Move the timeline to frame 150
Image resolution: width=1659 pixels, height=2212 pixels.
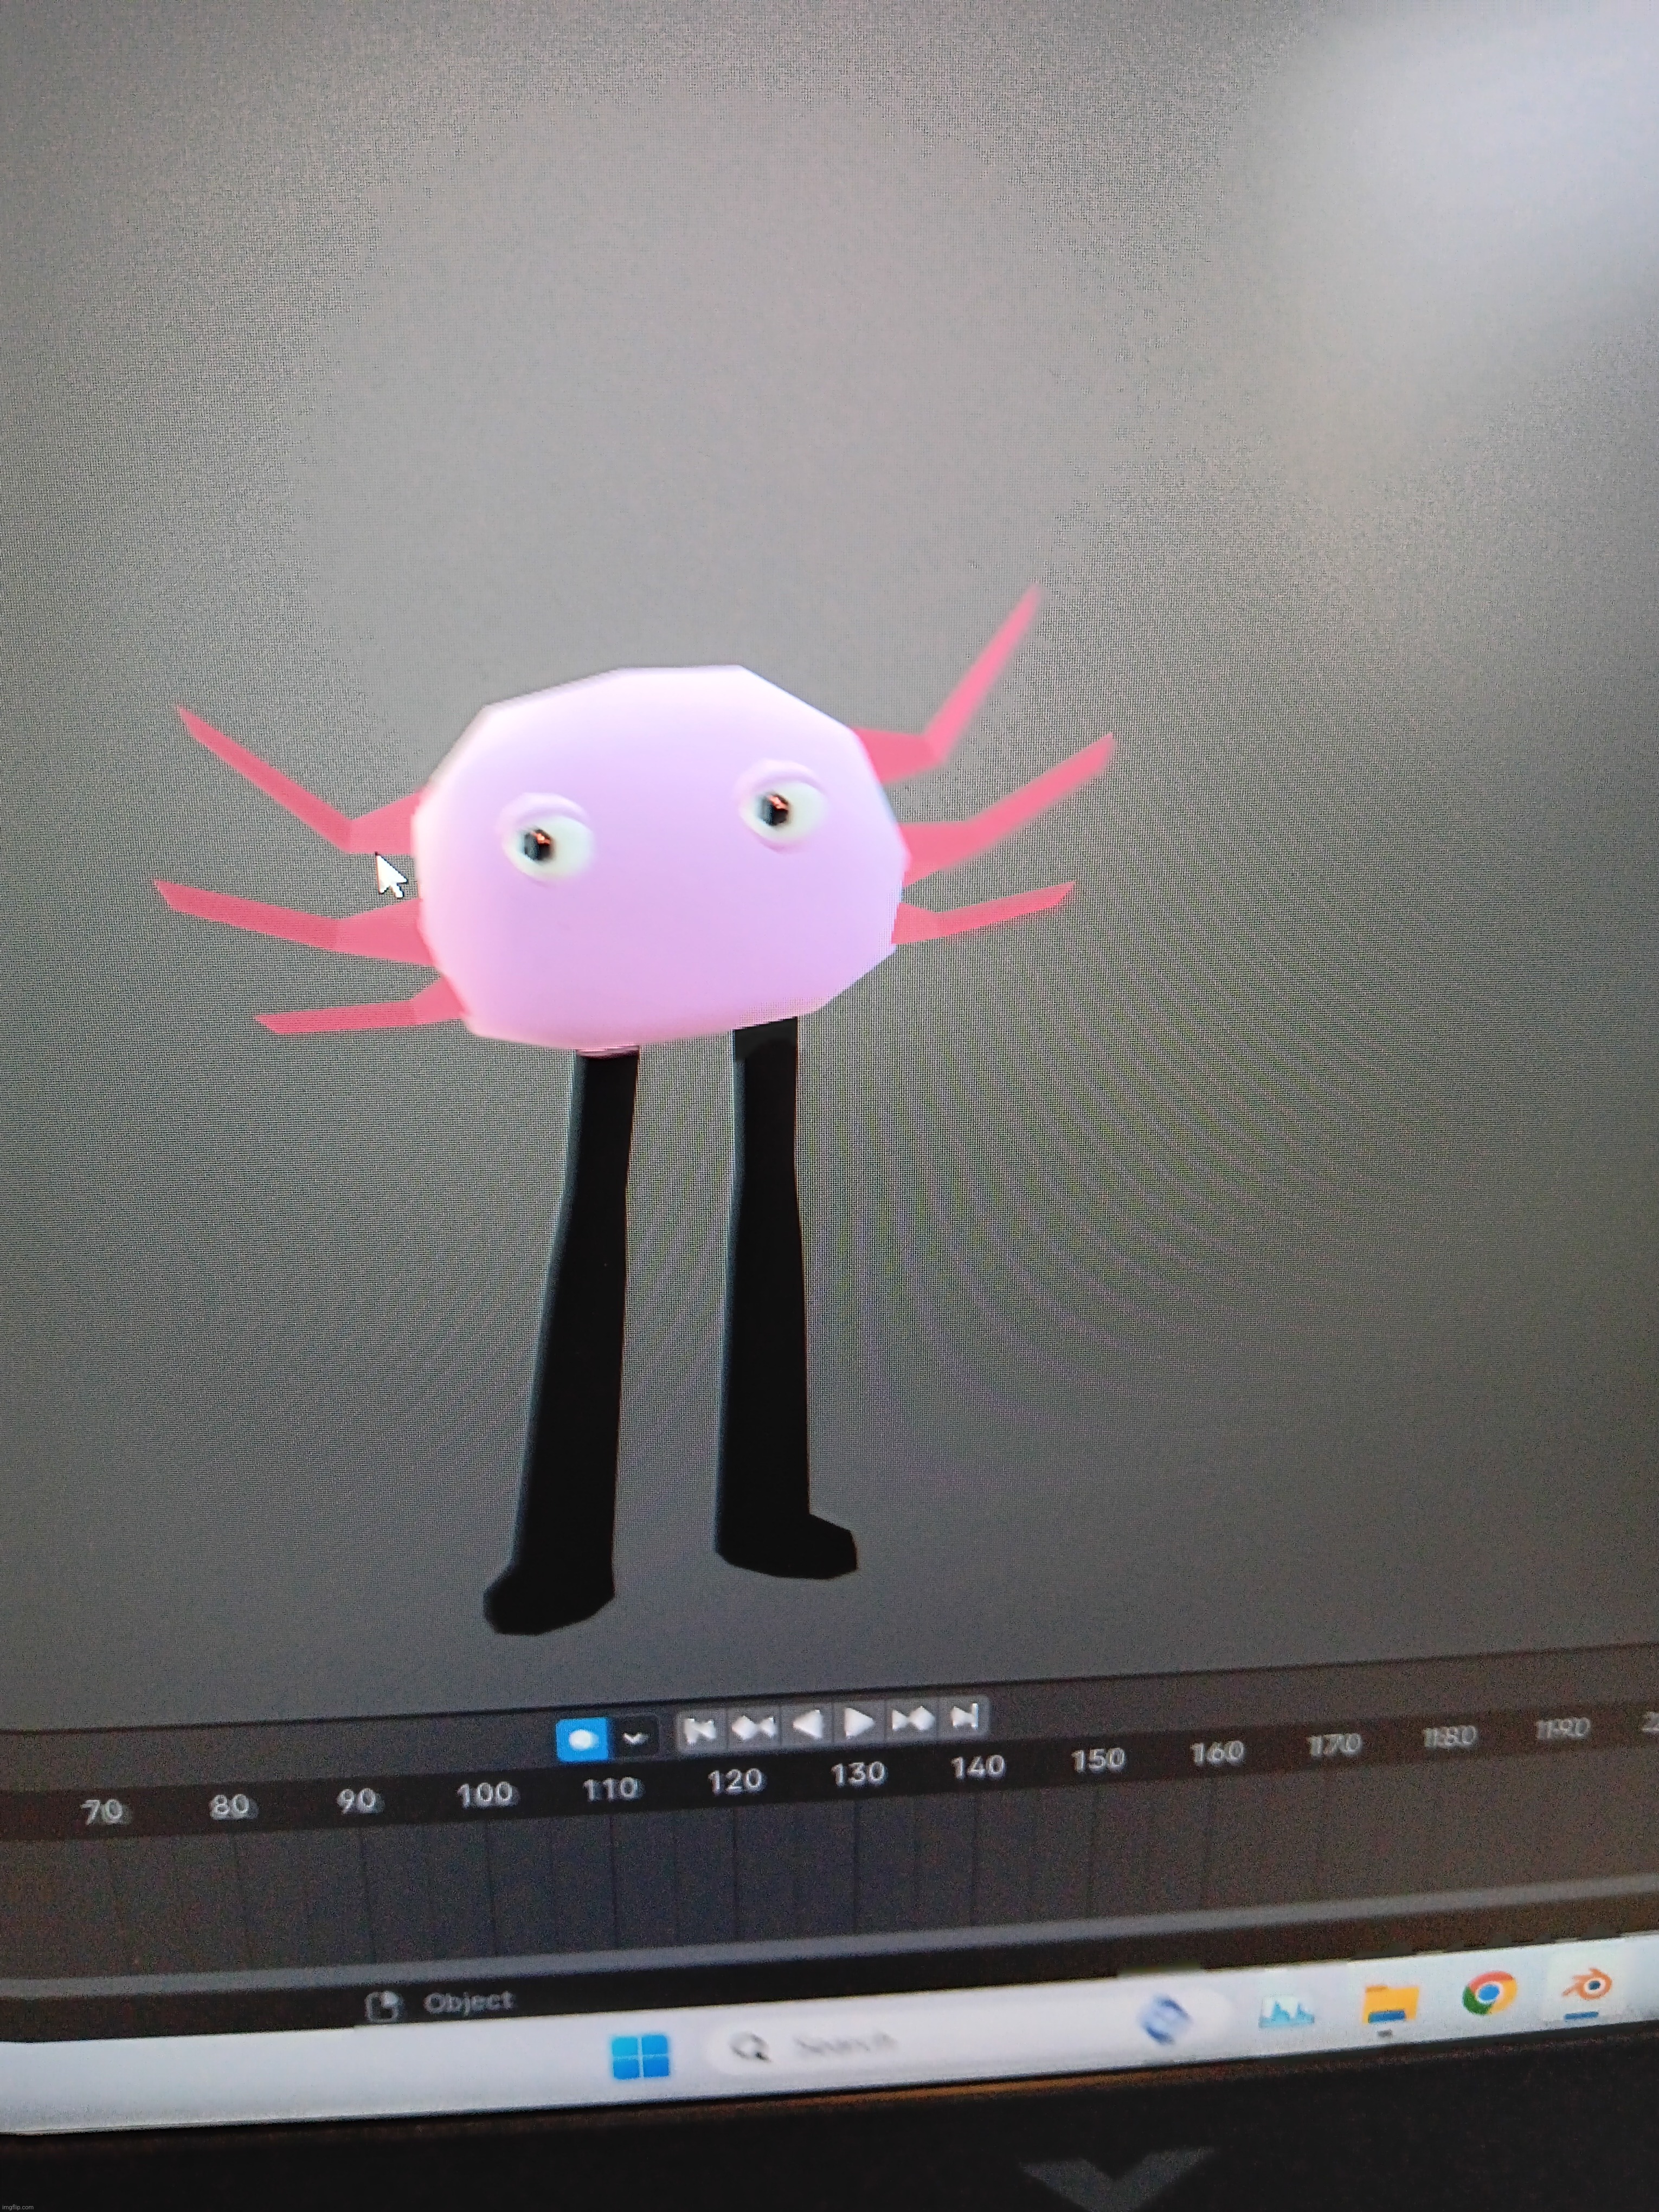point(1098,1759)
